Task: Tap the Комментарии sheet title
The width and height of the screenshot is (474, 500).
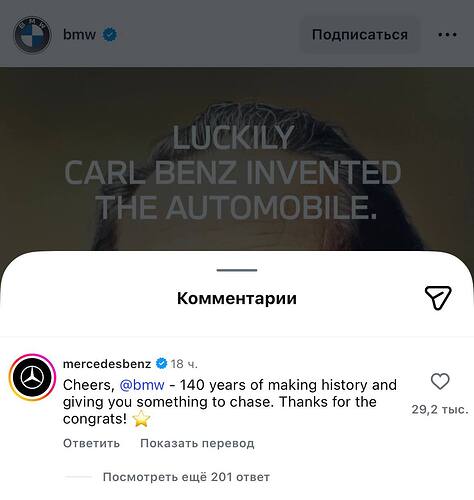Action: coord(237,298)
